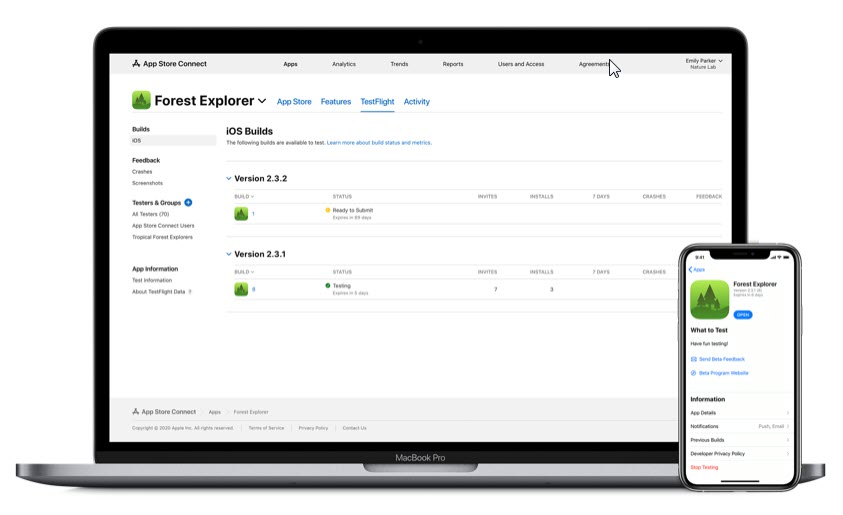The image size is (843, 515).
Task: Click Contact Us in the footer
Action: [354, 428]
